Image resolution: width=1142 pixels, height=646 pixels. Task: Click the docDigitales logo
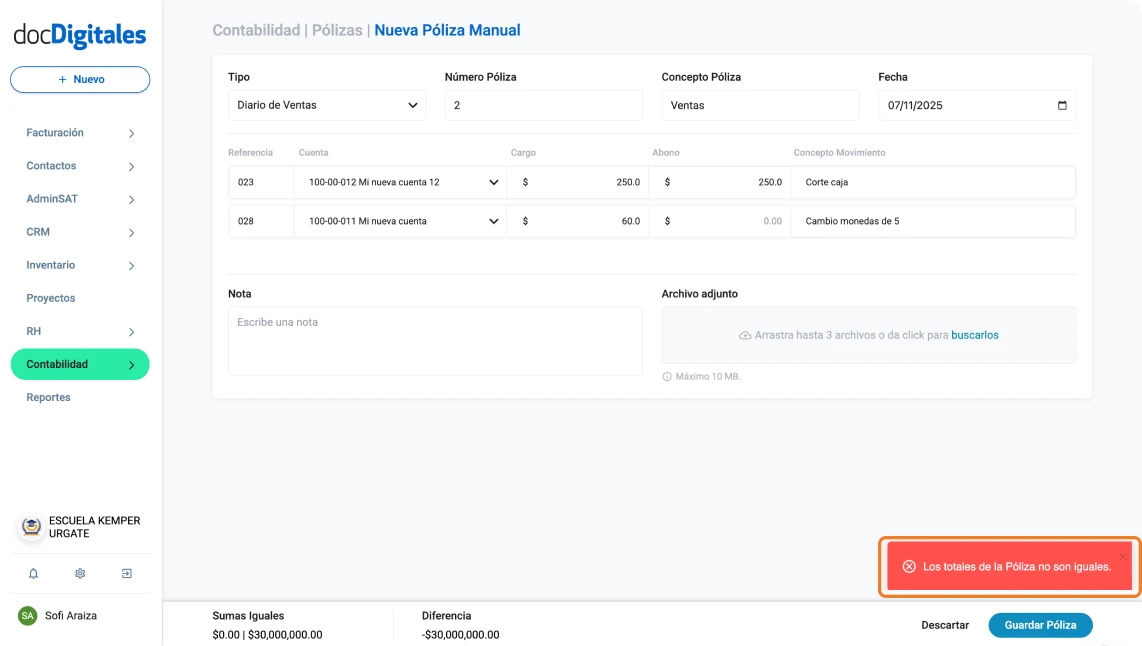point(80,34)
